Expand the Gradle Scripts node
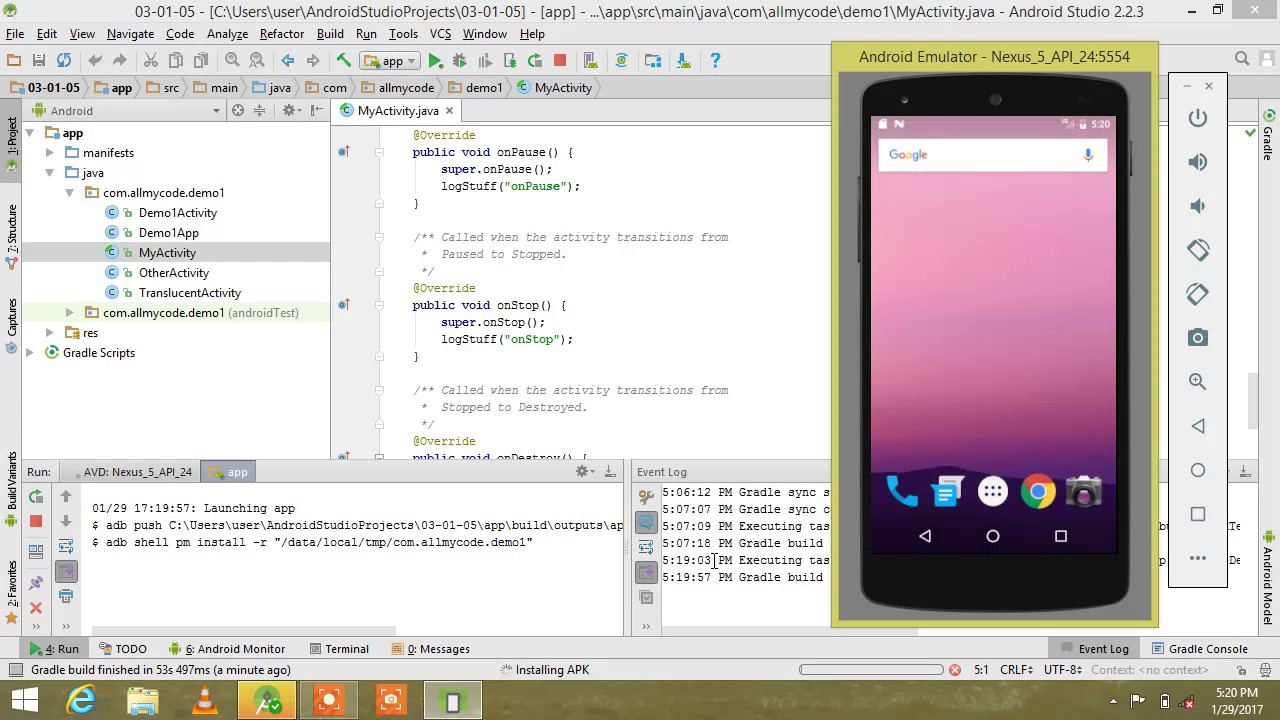Viewport: 1280px width, 720px height. pos(30,353)
